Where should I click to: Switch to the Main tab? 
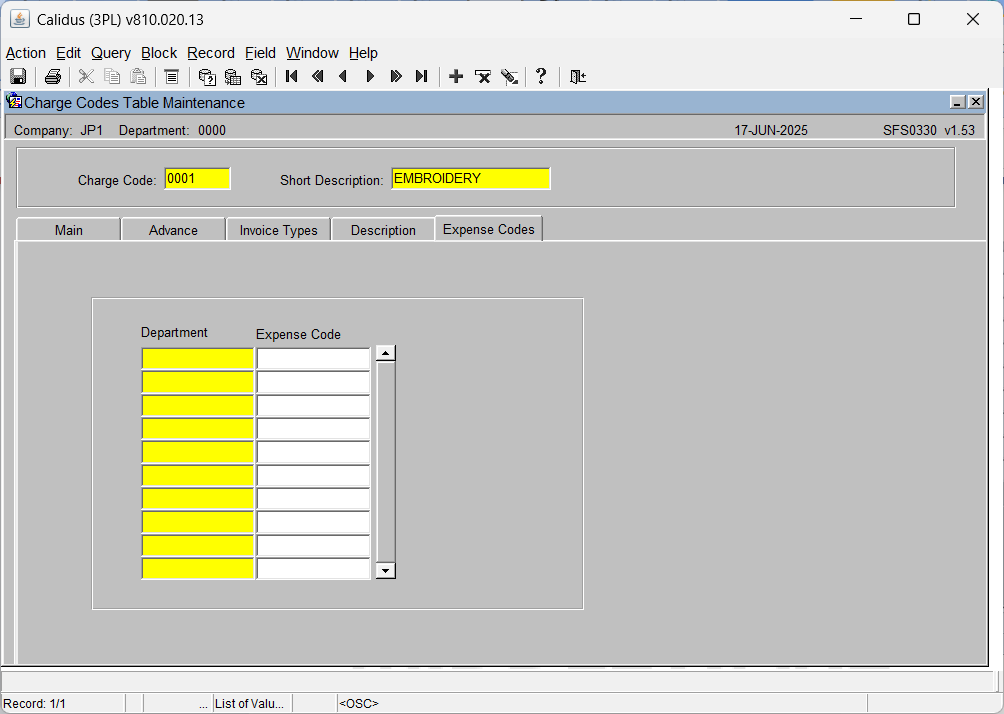(x=69, y=230)
